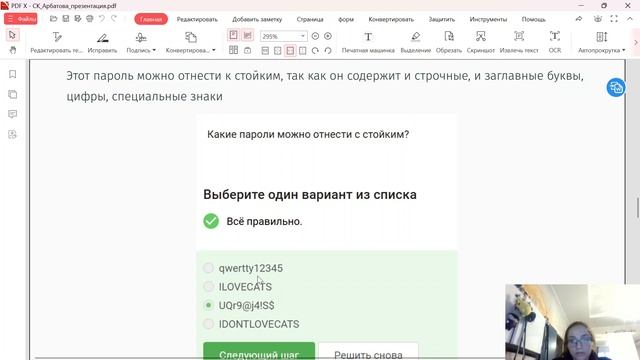This screenshot has width=640, height=360.
Task: Click the share arrow icon
Action: [x=579, y=19]
